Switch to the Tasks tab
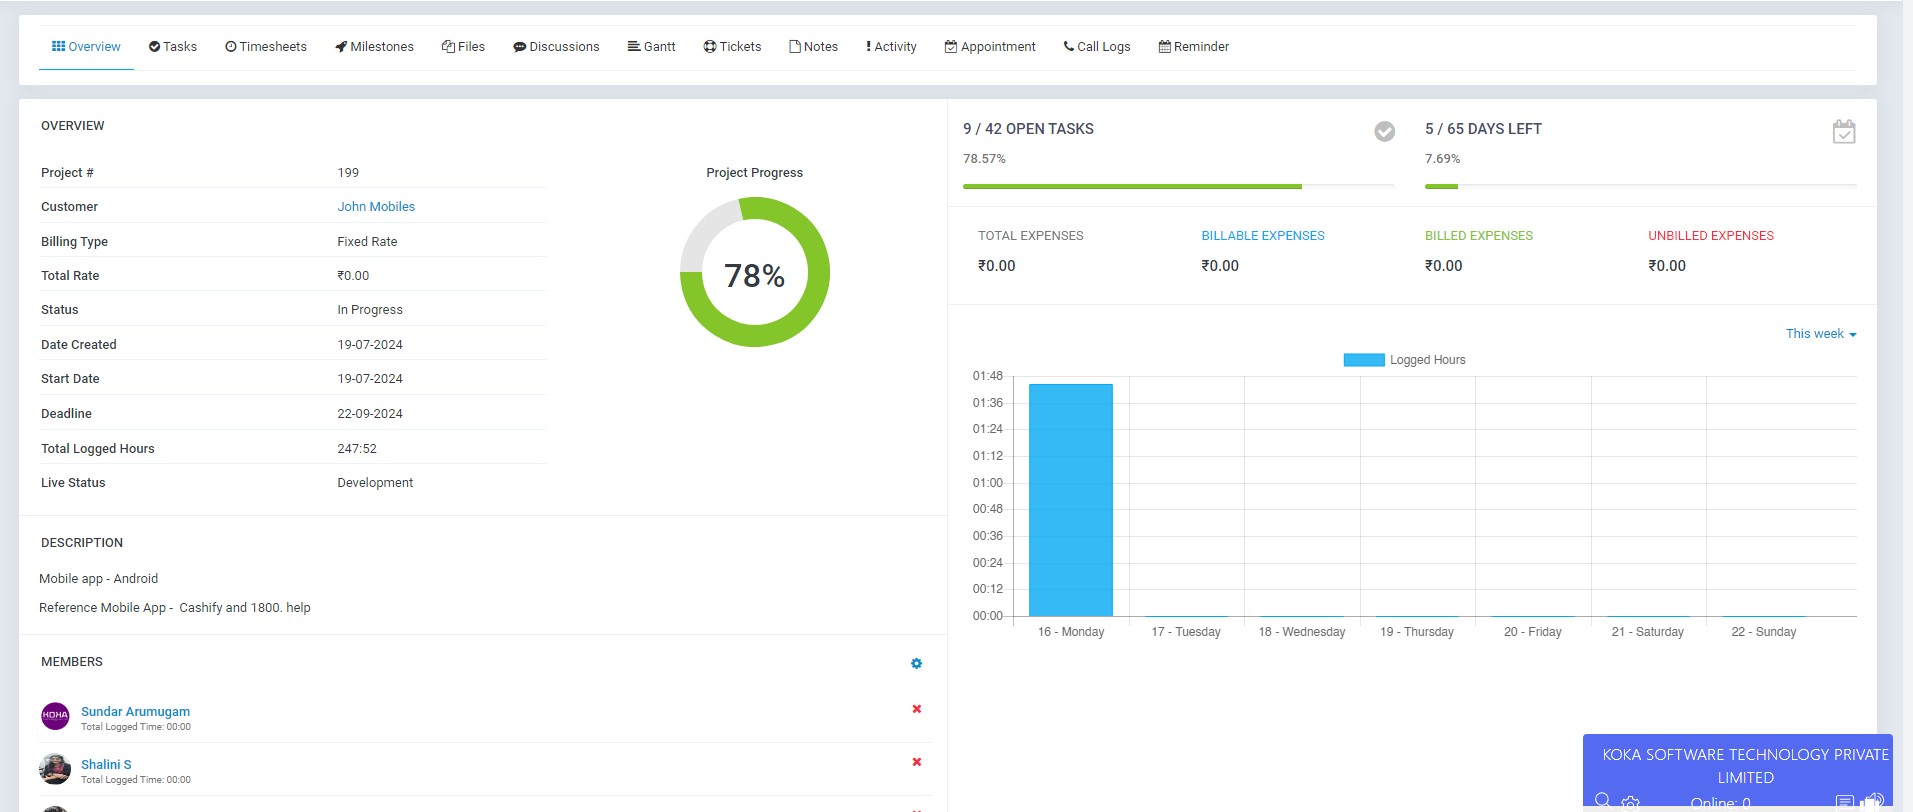Screen dimensions: 1913x812 [x=173, y=47]
